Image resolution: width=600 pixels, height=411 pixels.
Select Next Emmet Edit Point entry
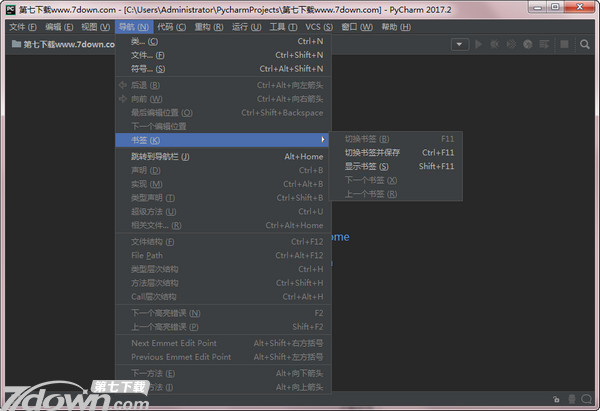[x=223, y=343]
